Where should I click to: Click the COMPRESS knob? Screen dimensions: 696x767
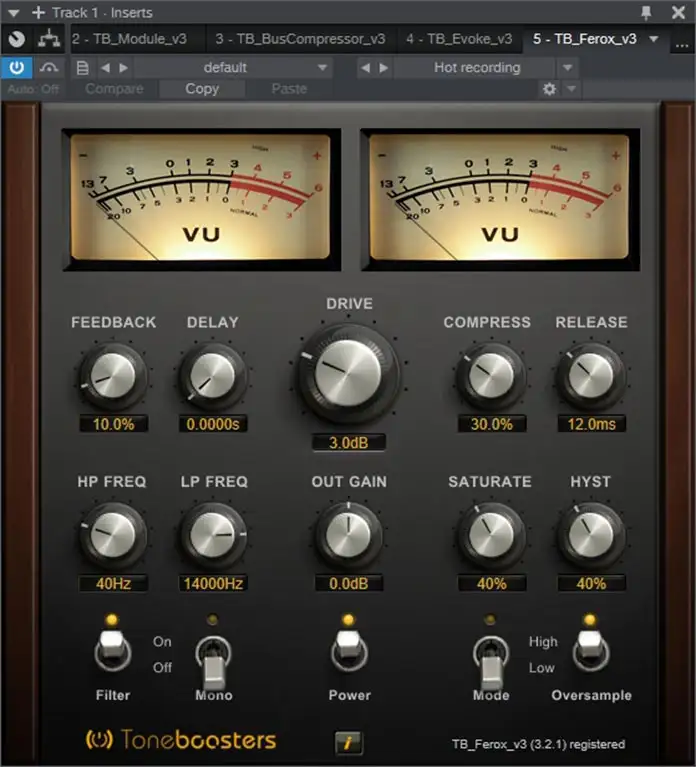point(491,376)
